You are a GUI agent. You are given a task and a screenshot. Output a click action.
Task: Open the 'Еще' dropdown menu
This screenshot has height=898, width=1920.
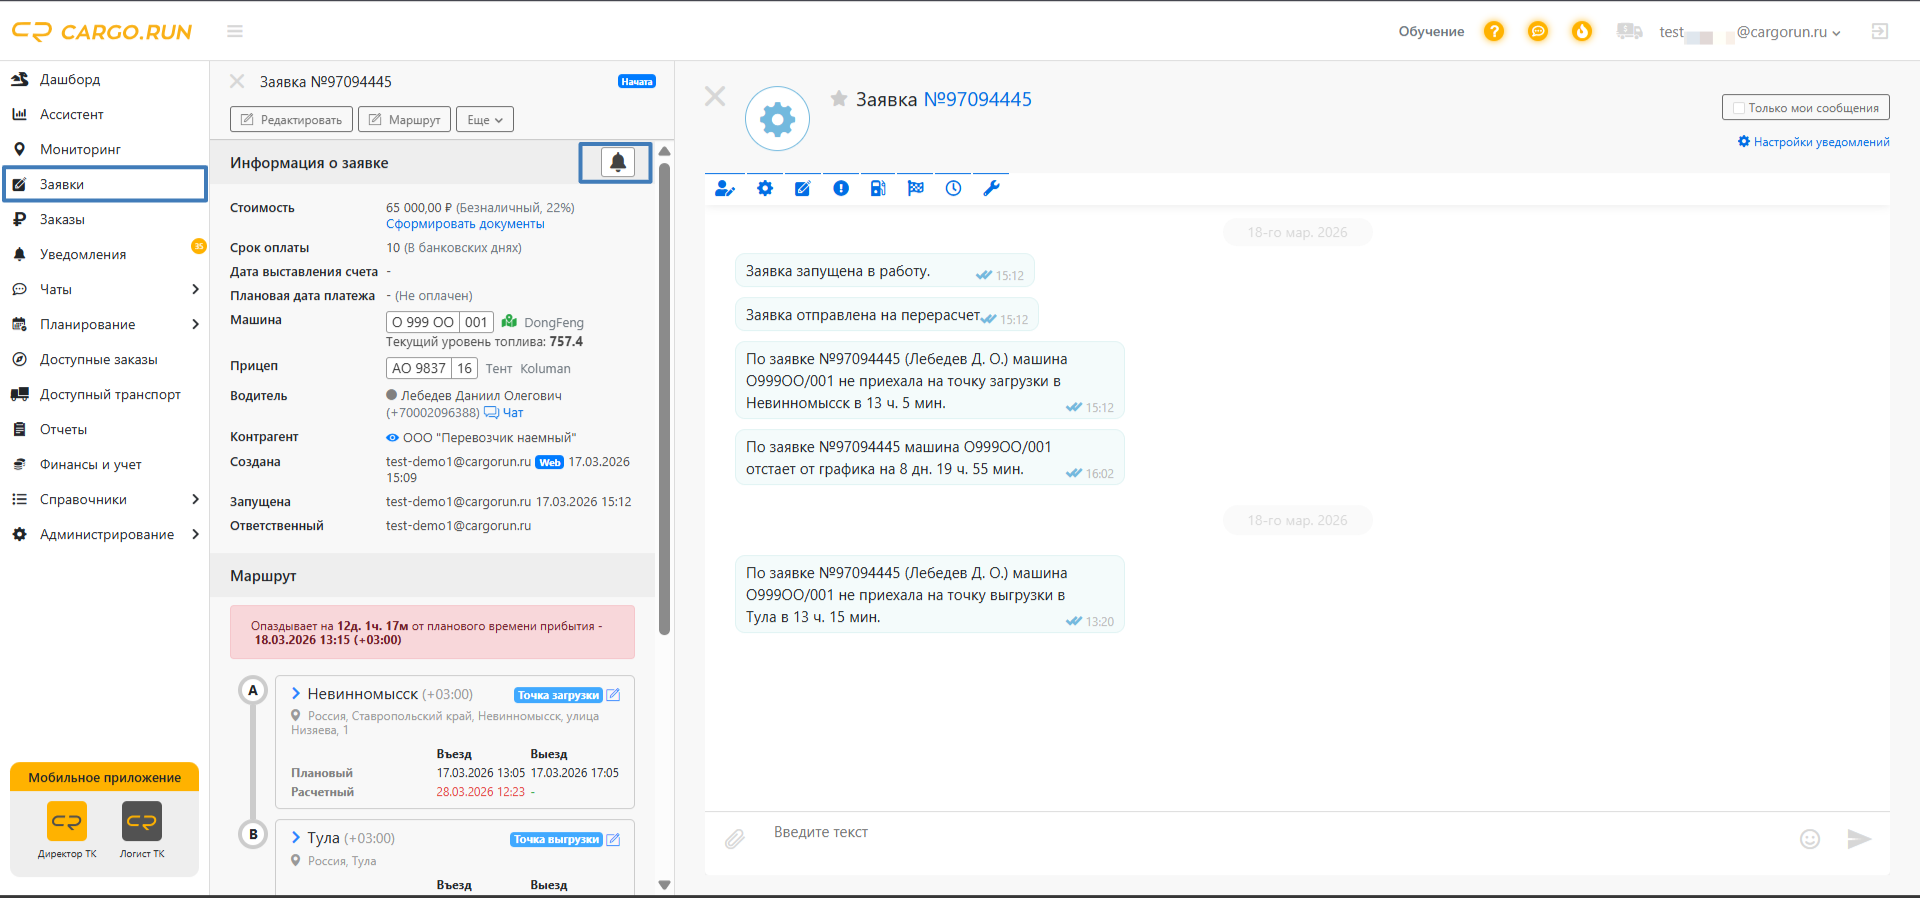click(x=485, y=120)
